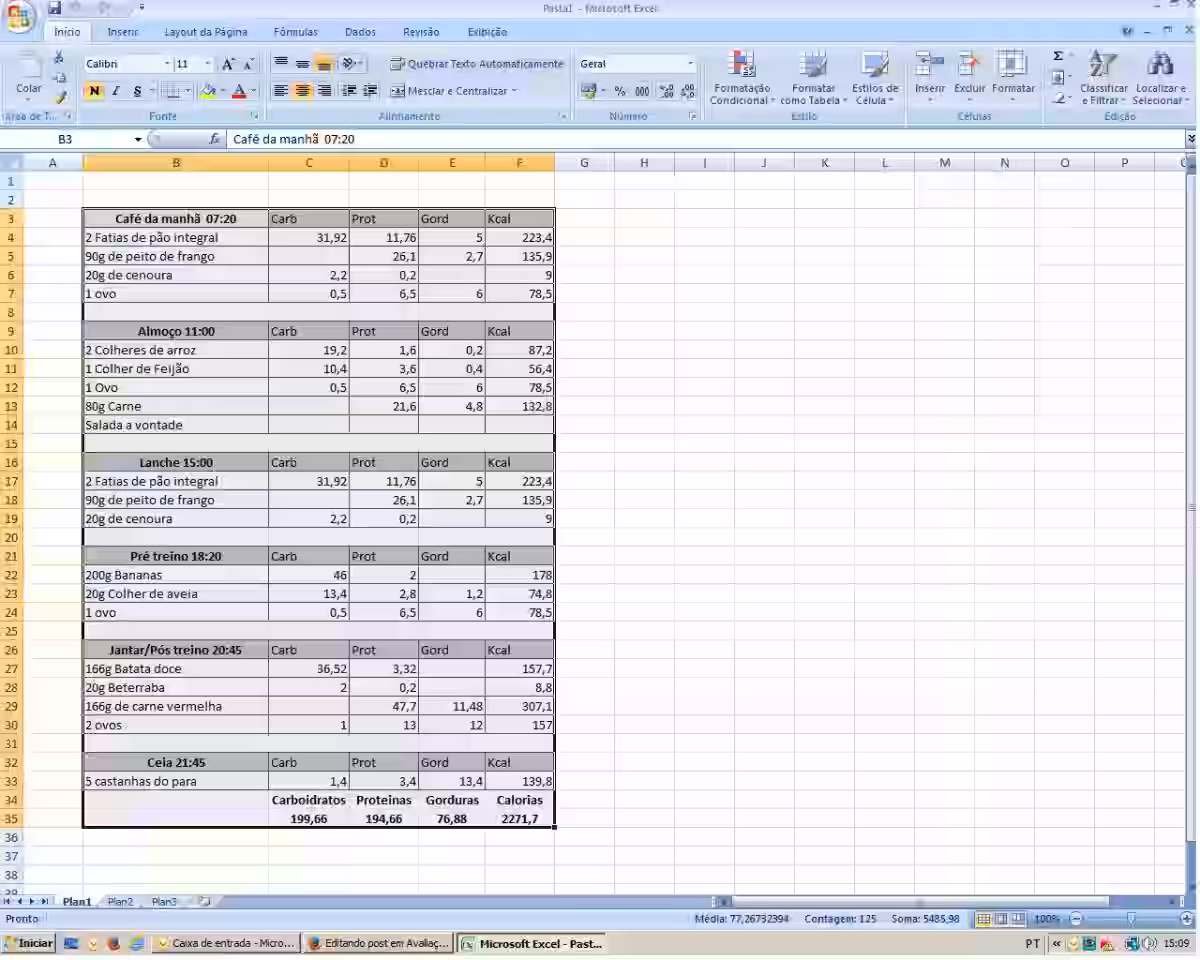Switch to the Inserir ribbon tab
The height and width of the screenshot is (960, 1200).
point(123,32)
